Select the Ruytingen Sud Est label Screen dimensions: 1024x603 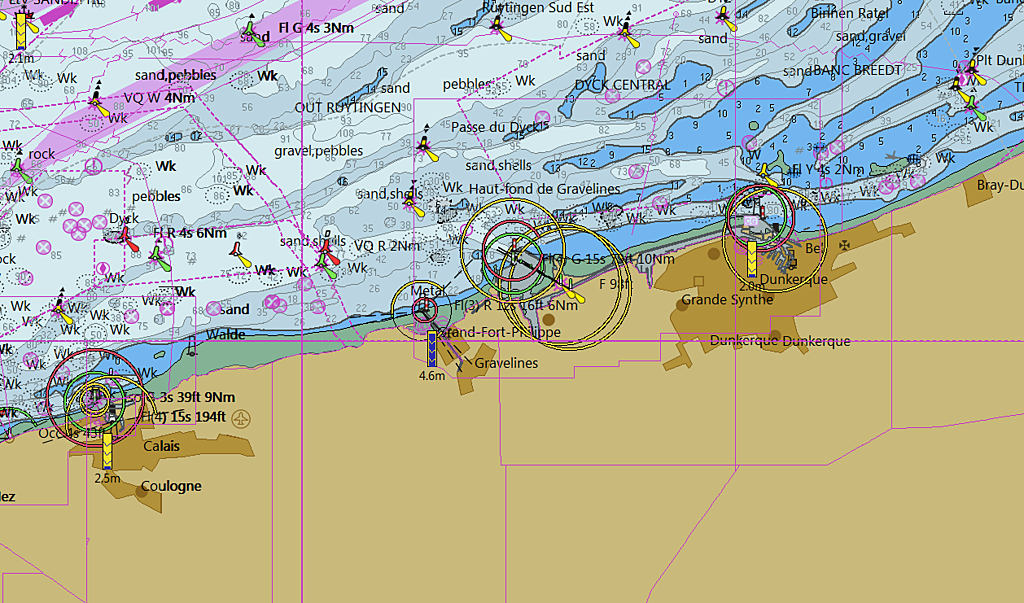(538, 7)
